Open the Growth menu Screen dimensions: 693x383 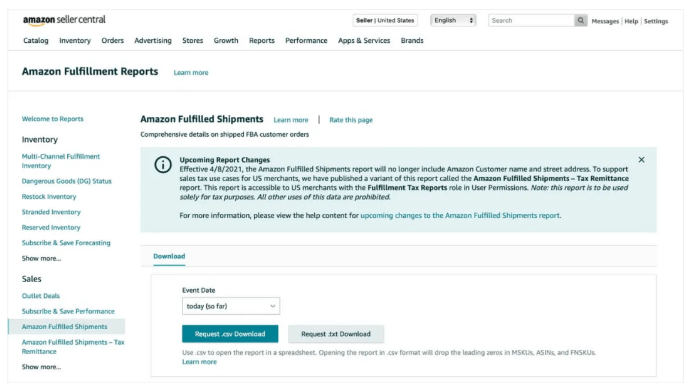click(226, 41)
